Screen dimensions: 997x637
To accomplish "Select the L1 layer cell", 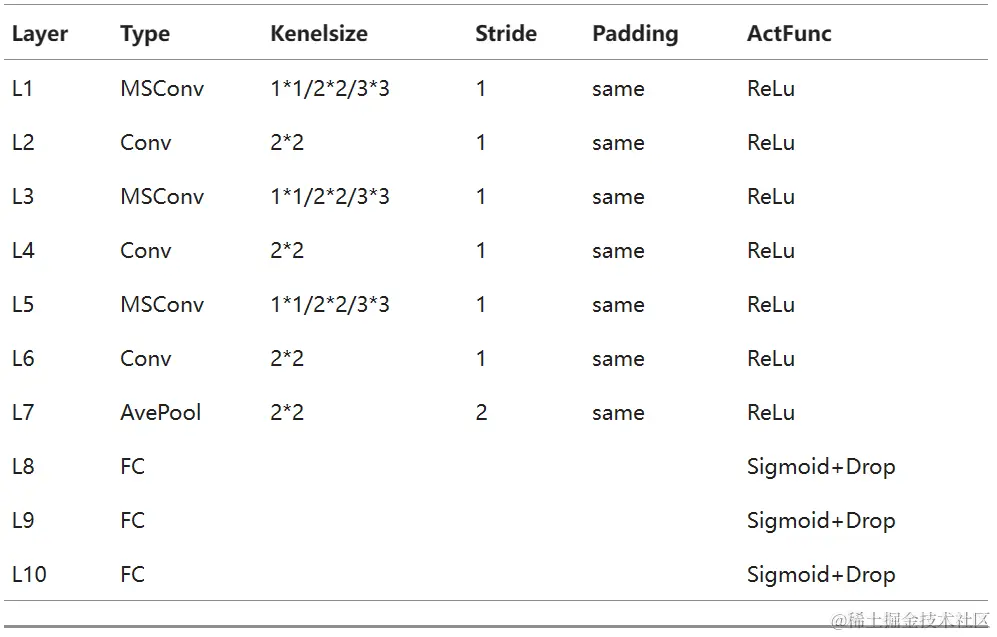I will coord(23,89).
